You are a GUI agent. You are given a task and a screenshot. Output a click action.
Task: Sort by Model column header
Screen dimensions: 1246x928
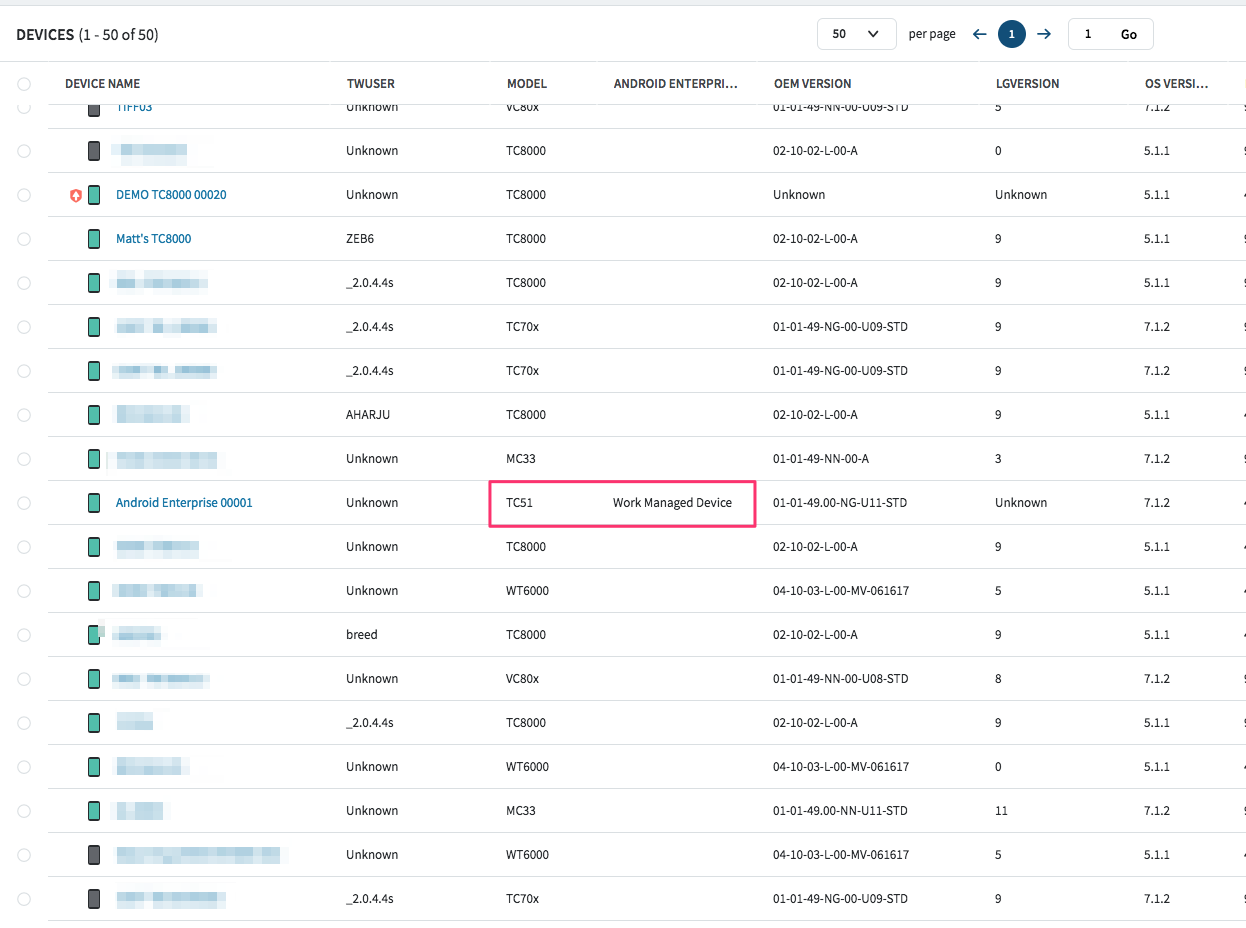pos(526,84)
